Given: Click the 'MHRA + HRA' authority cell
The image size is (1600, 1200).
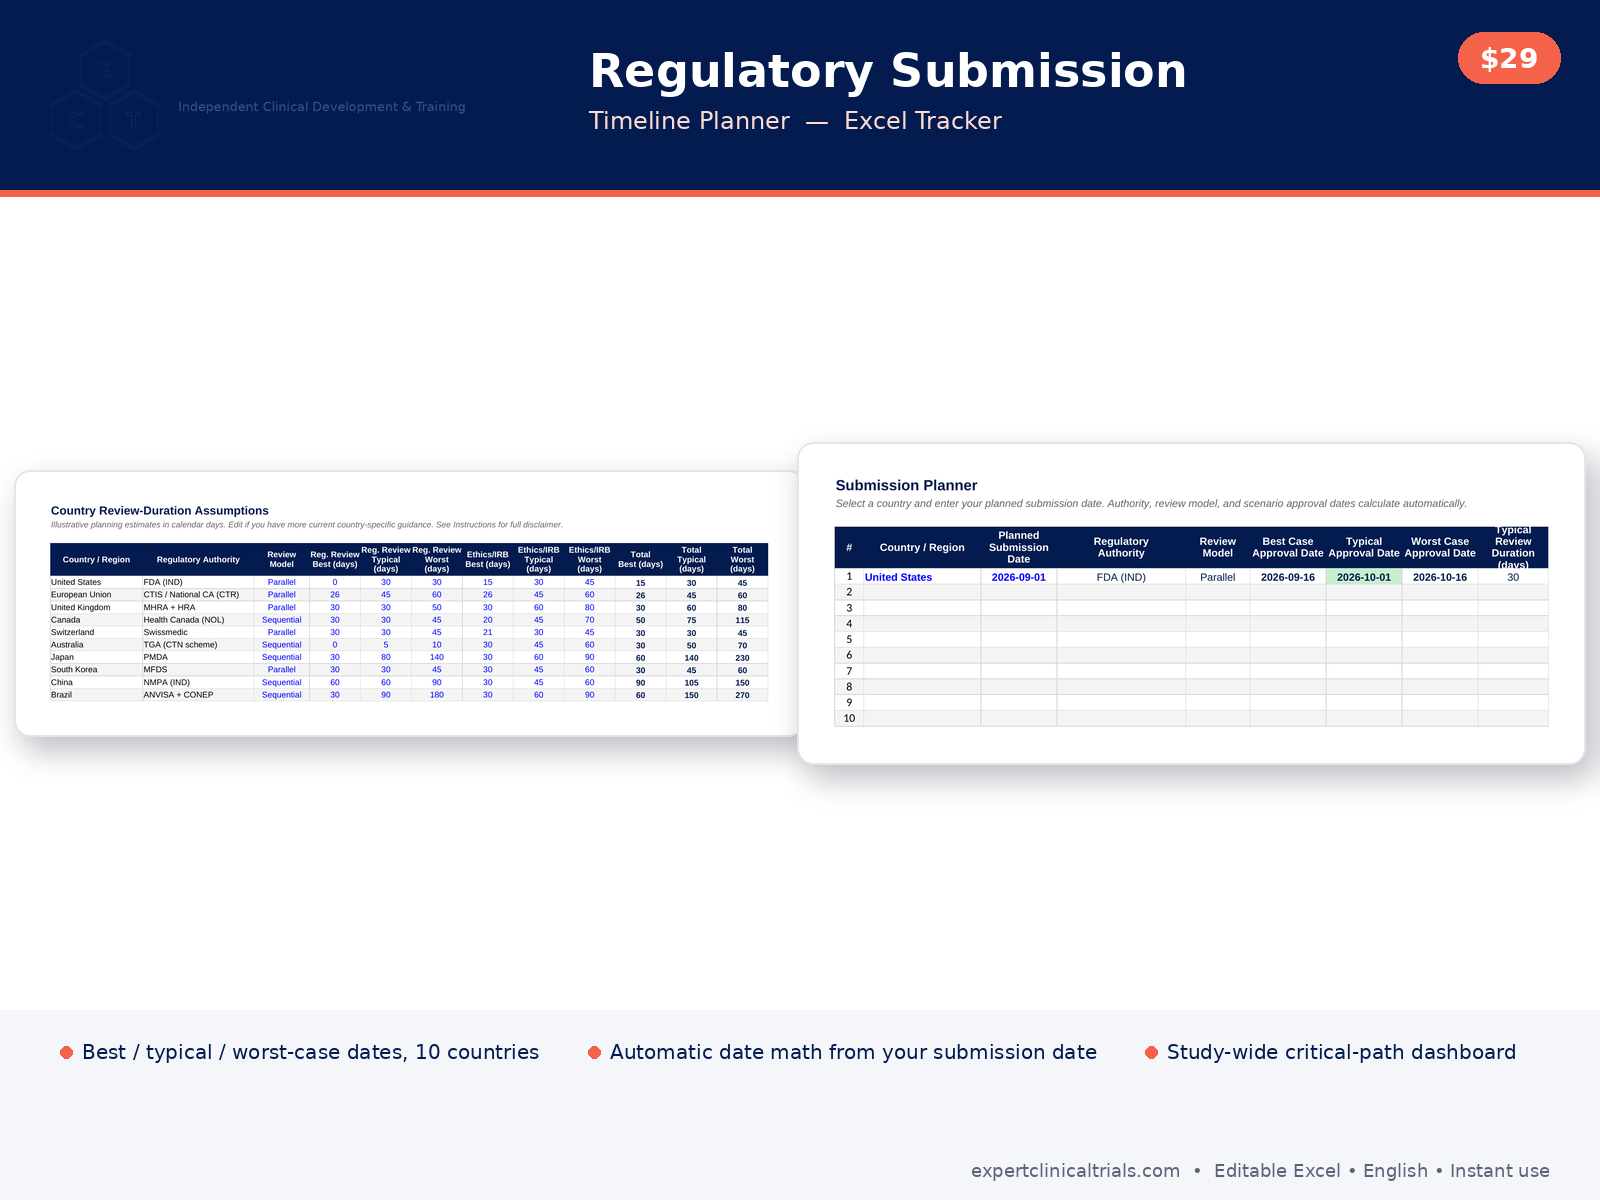Looking at the screenshot, I should pyautogui.click(x=198, y=607).
